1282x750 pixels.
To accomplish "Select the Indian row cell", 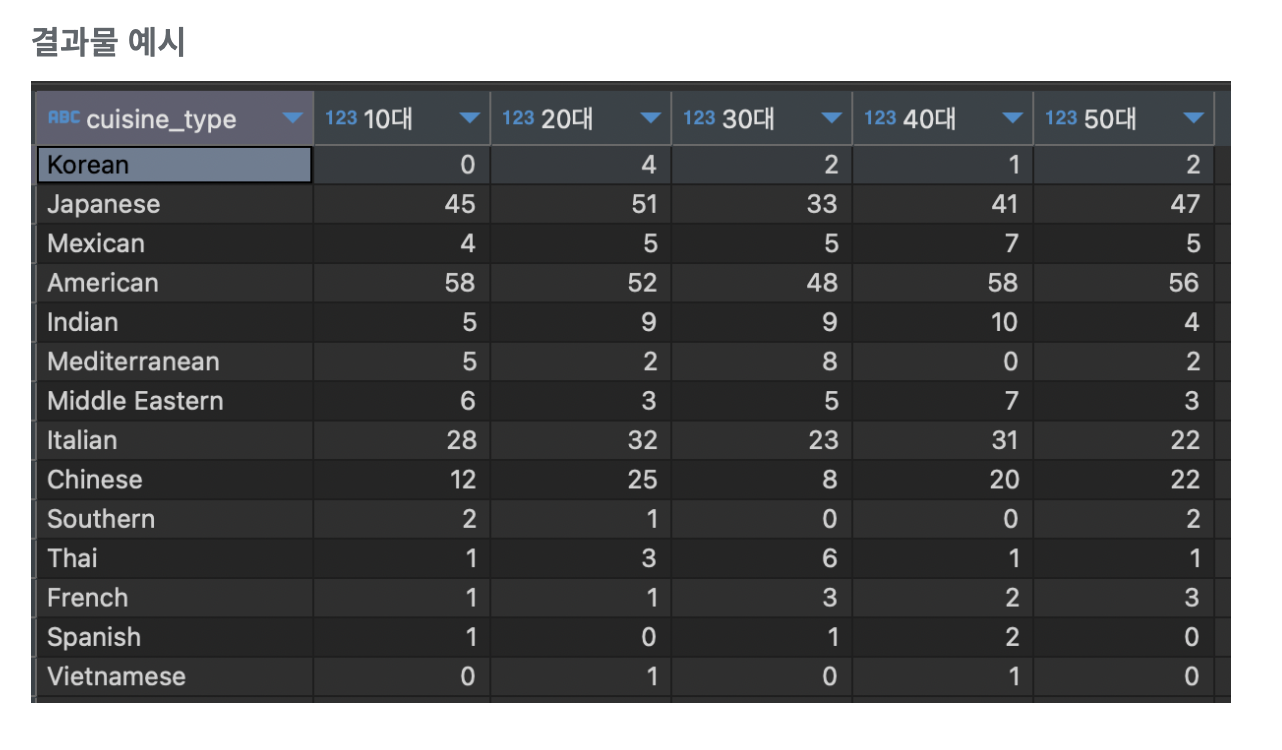I will click(174, 322).
